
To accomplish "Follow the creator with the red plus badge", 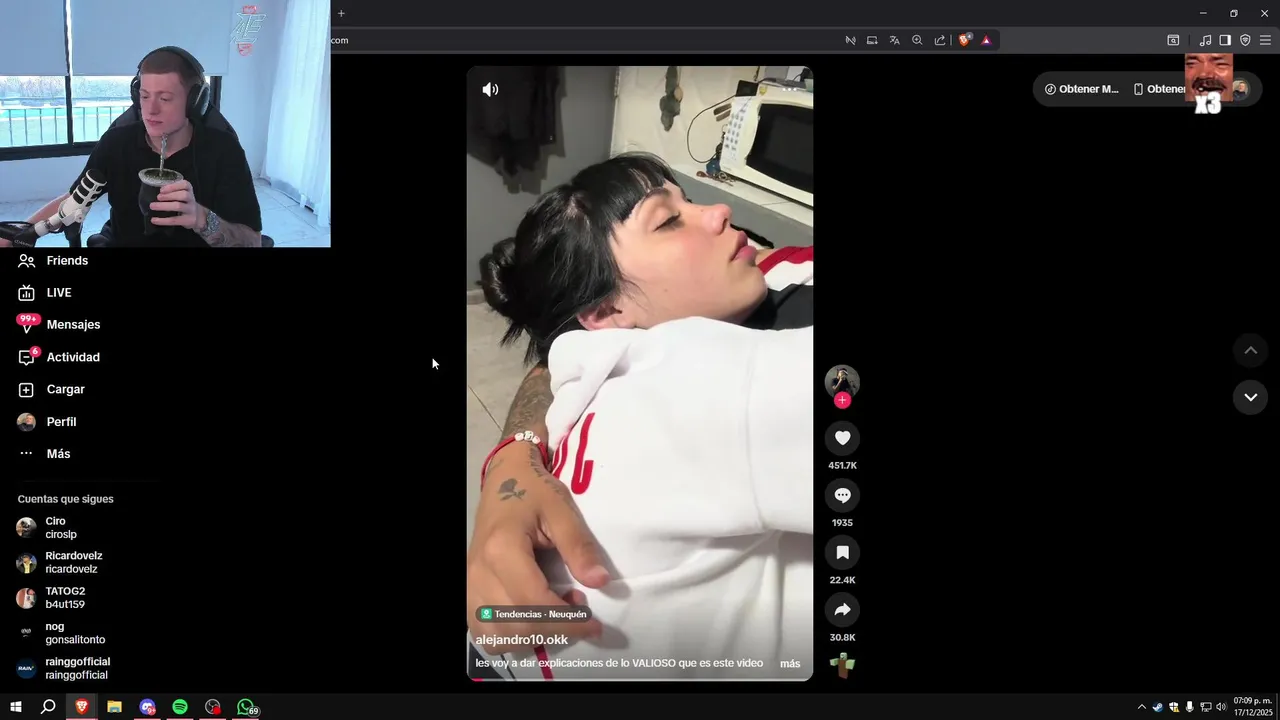I will [842, 400].
